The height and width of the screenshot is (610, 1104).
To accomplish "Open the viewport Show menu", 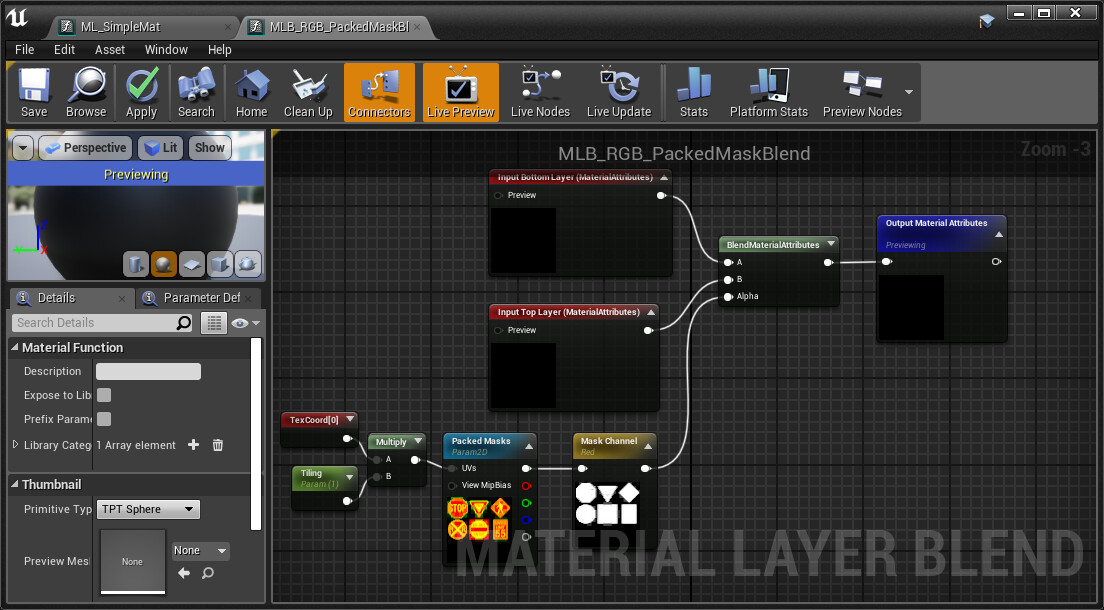I will click(209, 147).
